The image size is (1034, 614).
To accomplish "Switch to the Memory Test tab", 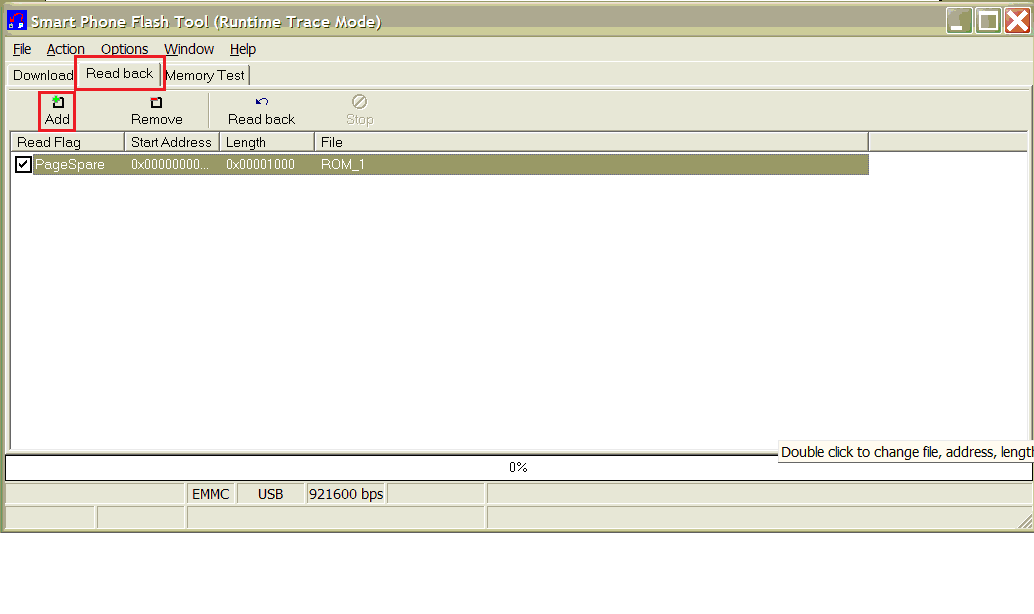I will pyautogui.click(x=205, y=75).
